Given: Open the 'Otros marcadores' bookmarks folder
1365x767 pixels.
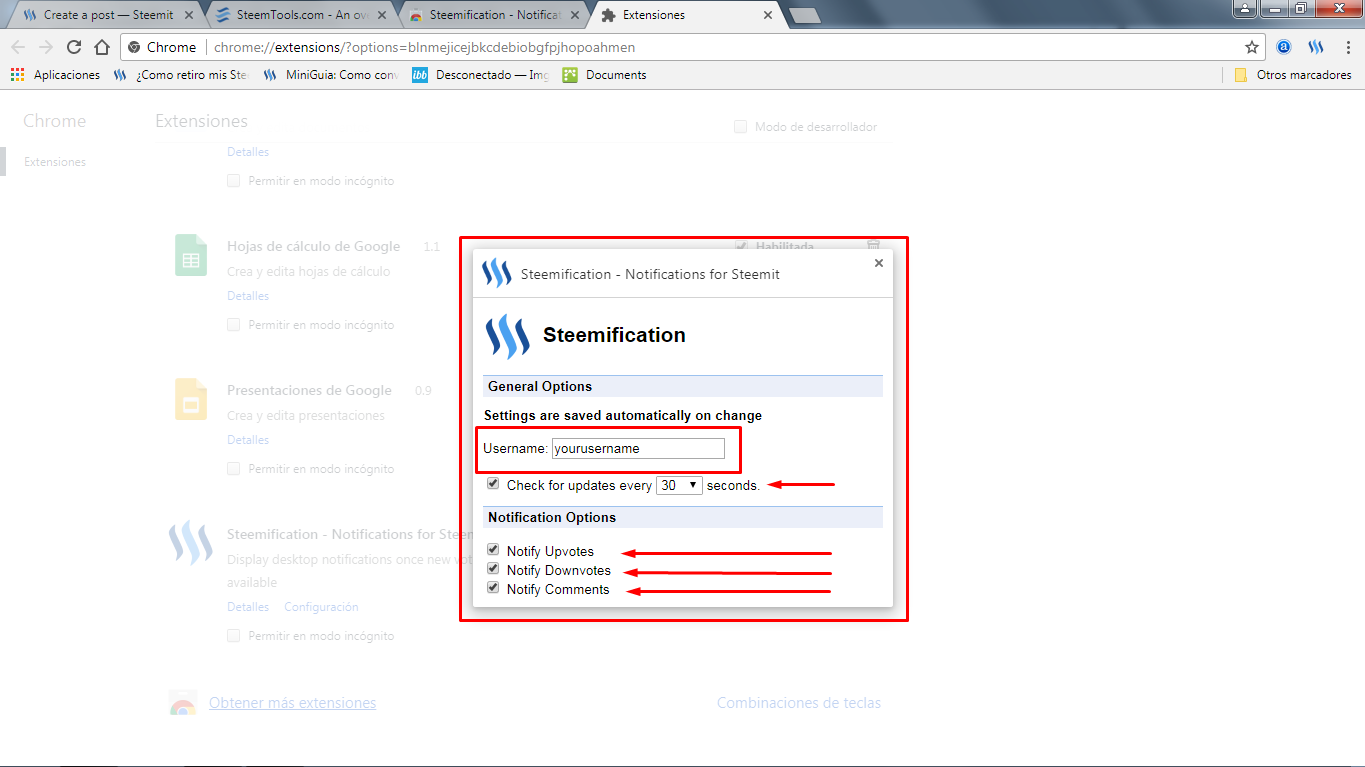Looking at the screenshot, I should (x=1293, y=75).
